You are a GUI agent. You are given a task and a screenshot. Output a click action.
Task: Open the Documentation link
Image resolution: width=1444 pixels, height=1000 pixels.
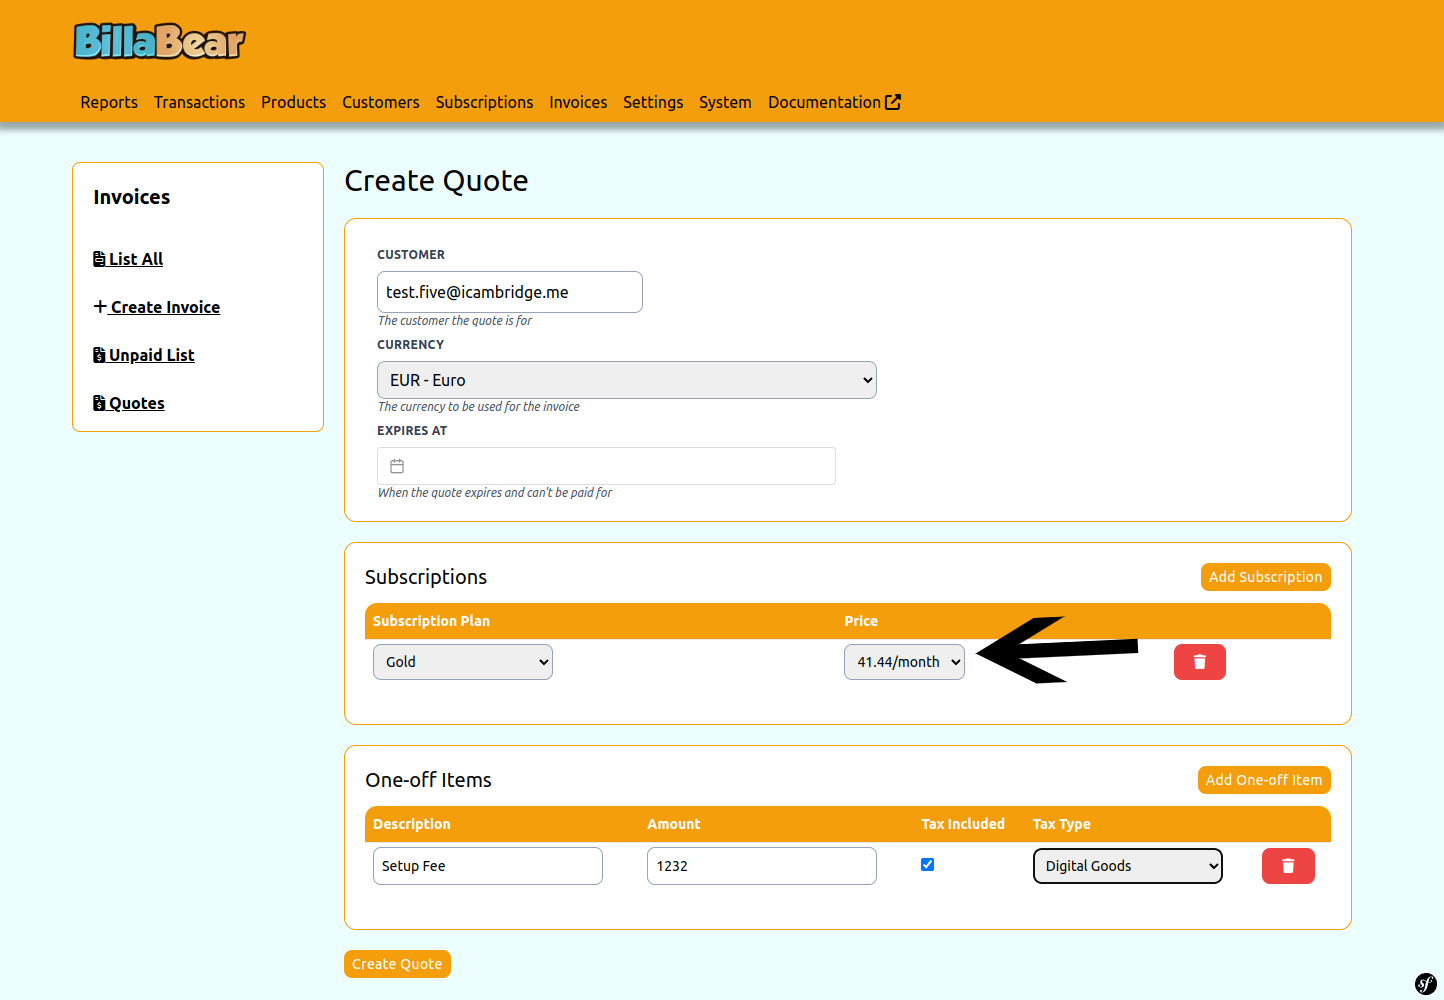(834, 102)
